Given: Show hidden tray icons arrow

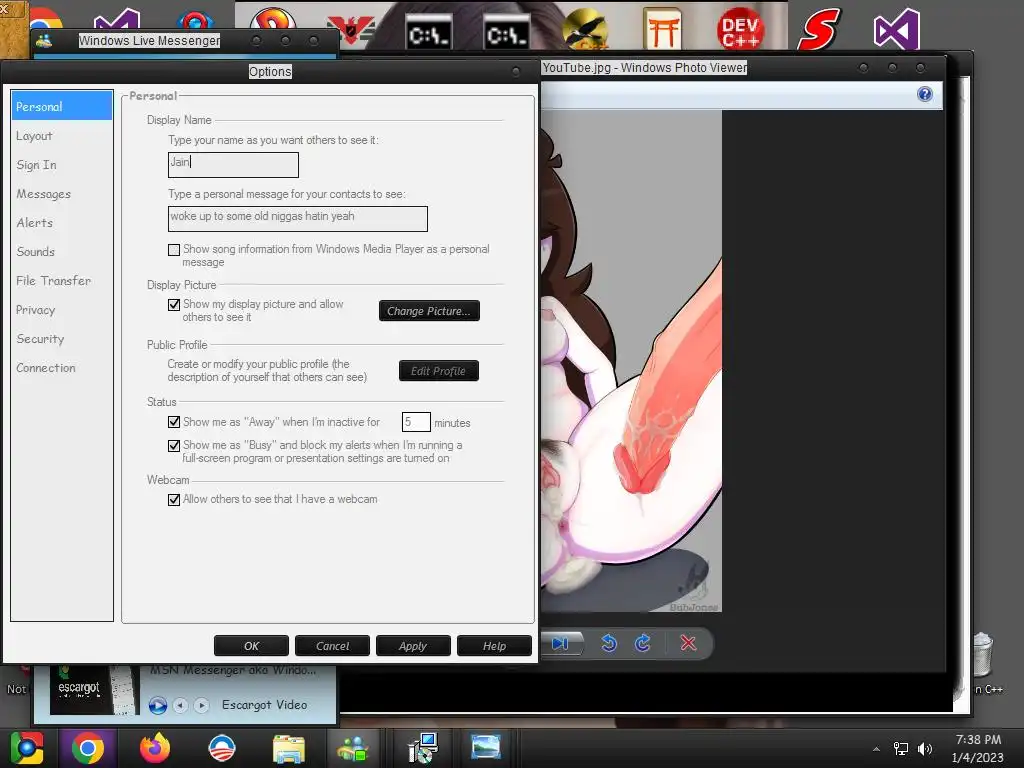Looking at the screenshot, I should tap(876, 749).
